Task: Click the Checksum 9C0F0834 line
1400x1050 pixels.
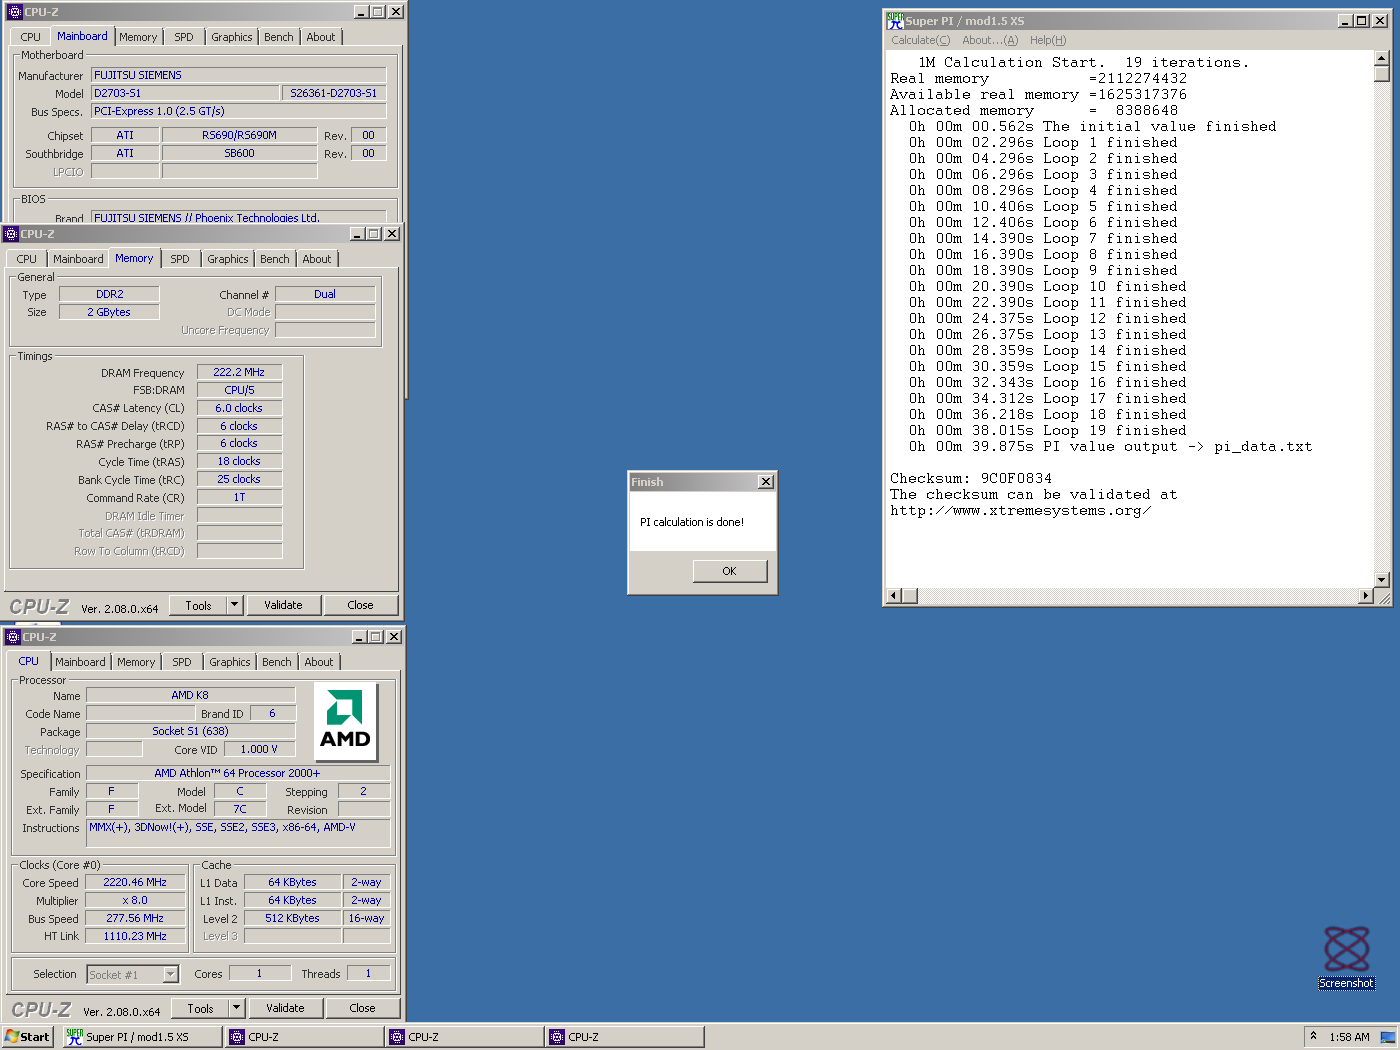Action: click(x=971, y=479)
